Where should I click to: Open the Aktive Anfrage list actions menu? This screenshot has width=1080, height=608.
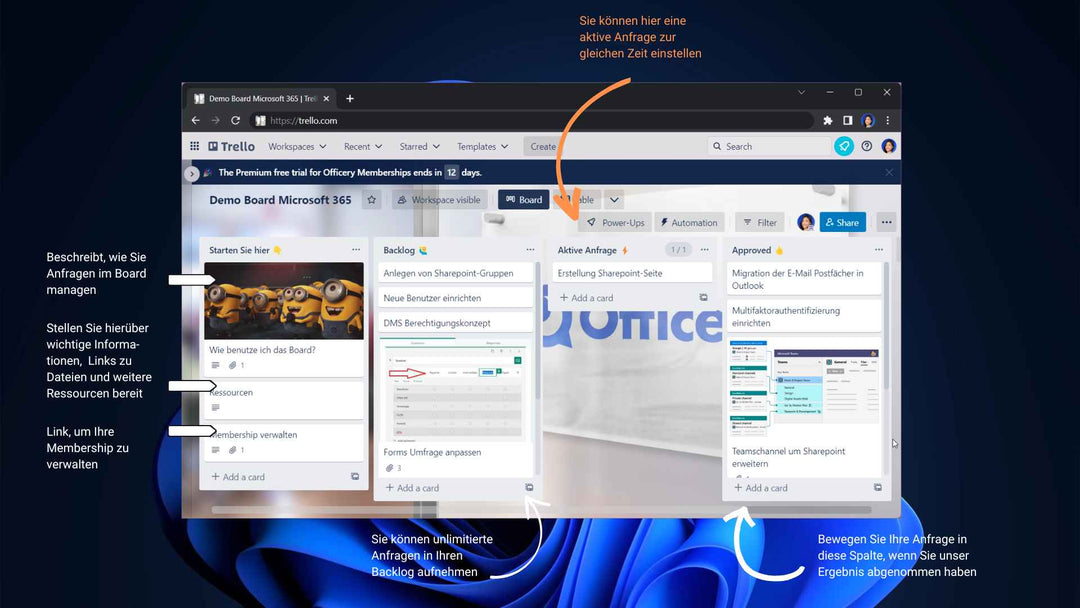point(705,250)
